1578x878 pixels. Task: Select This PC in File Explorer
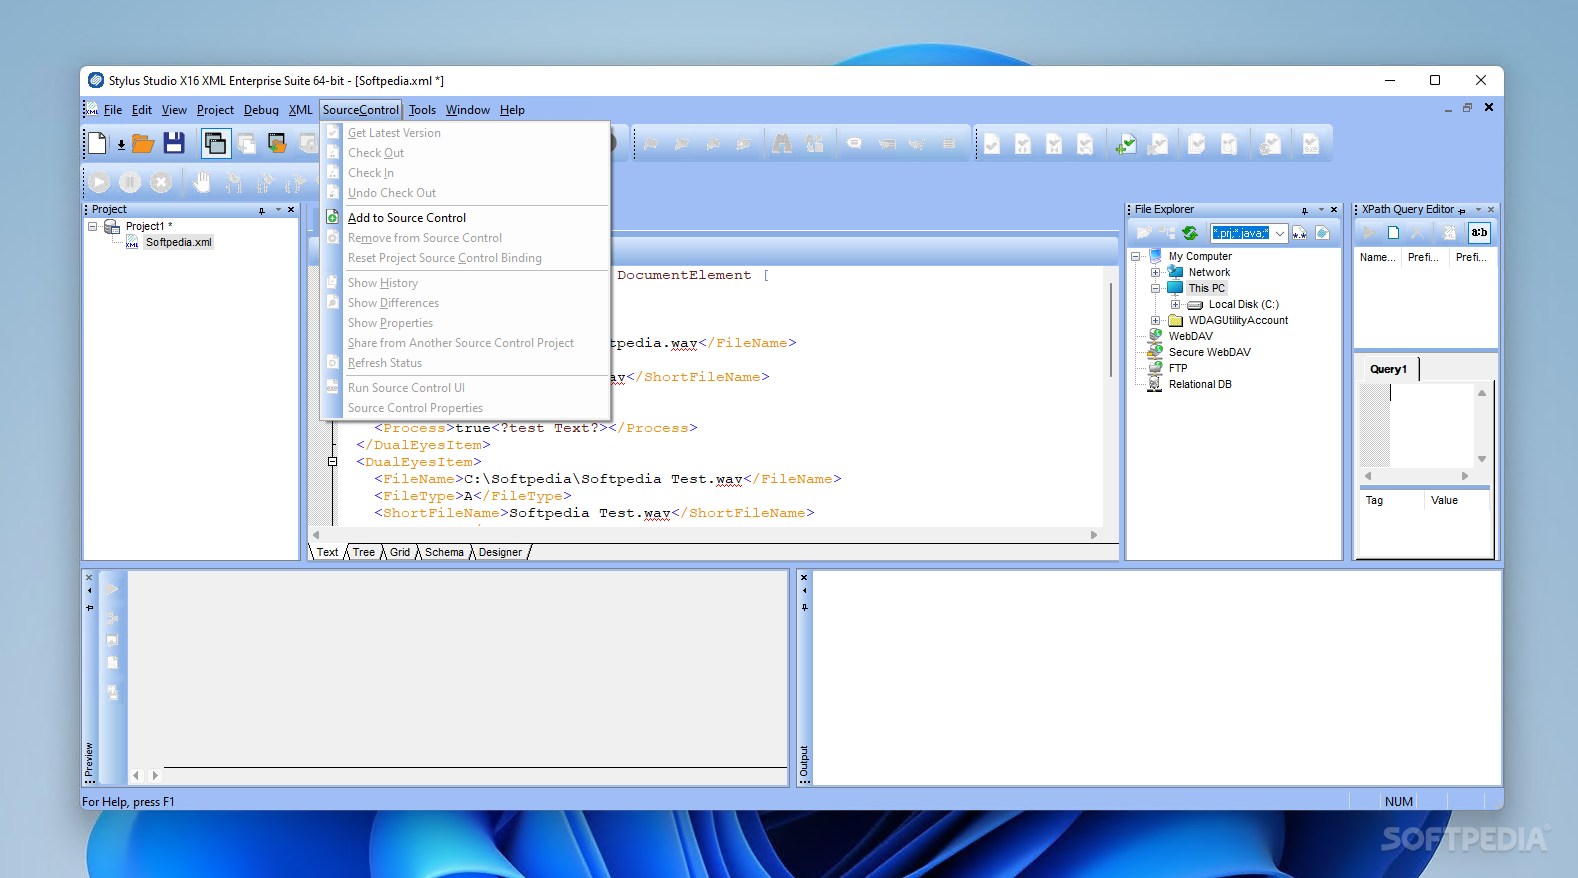click(x=1206, y=288)
